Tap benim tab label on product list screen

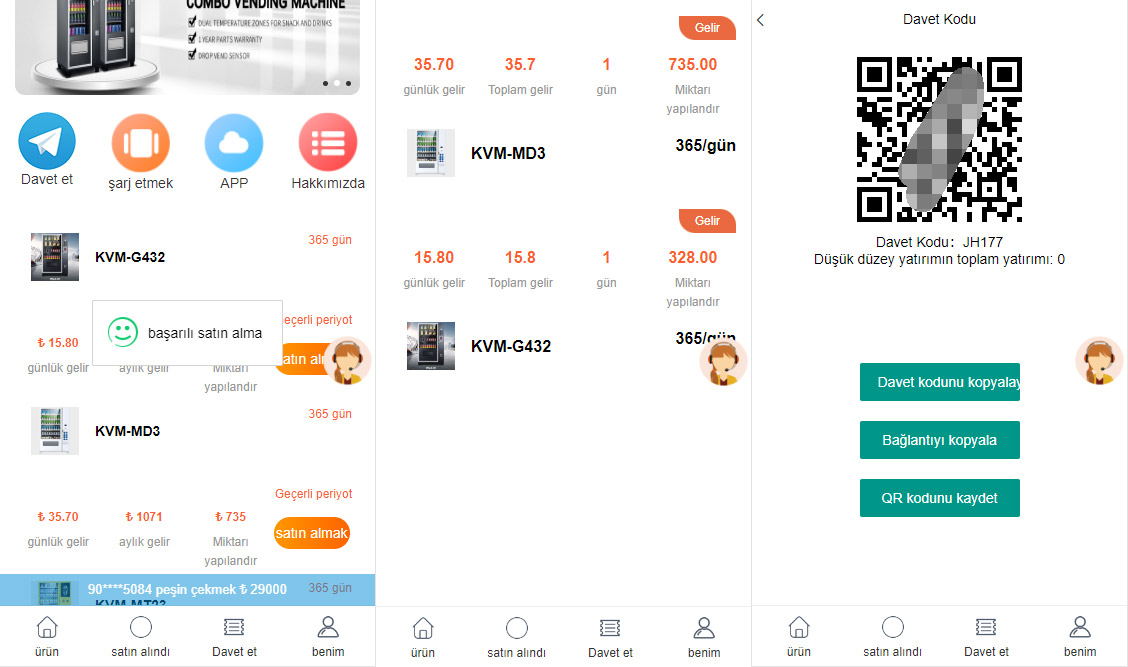[x=328, y=652]
